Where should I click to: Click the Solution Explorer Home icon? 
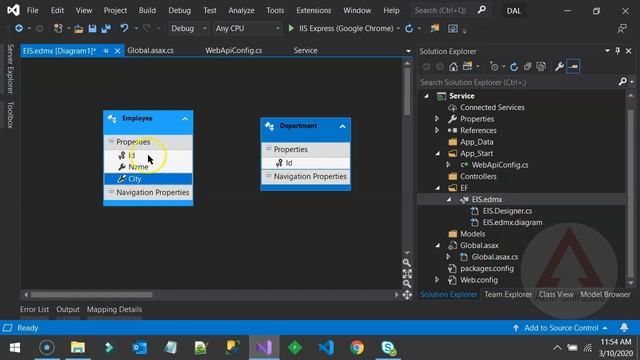(453, 67)
